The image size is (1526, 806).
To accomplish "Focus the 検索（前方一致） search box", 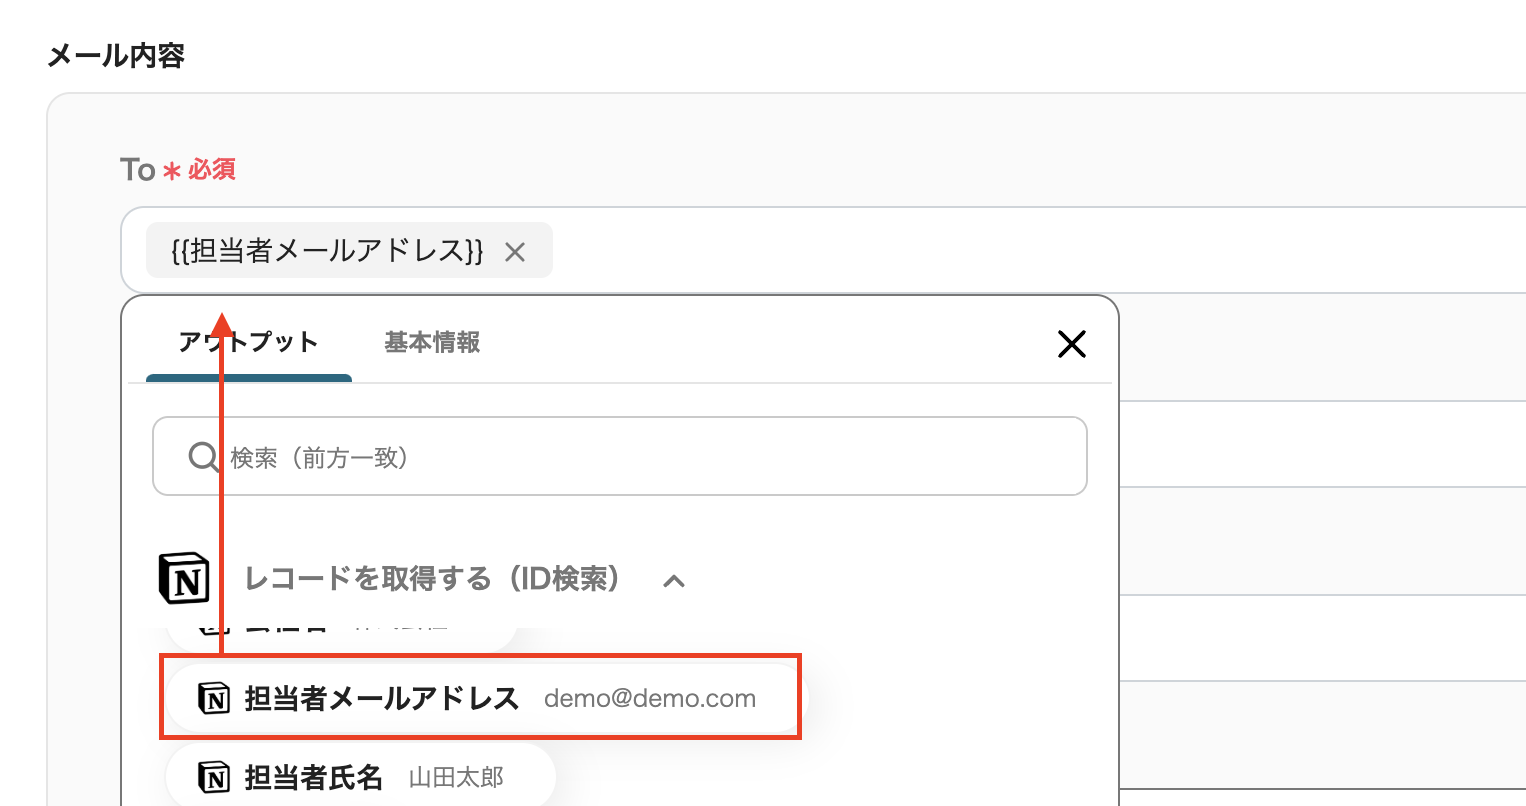I will tap(640, 457).
